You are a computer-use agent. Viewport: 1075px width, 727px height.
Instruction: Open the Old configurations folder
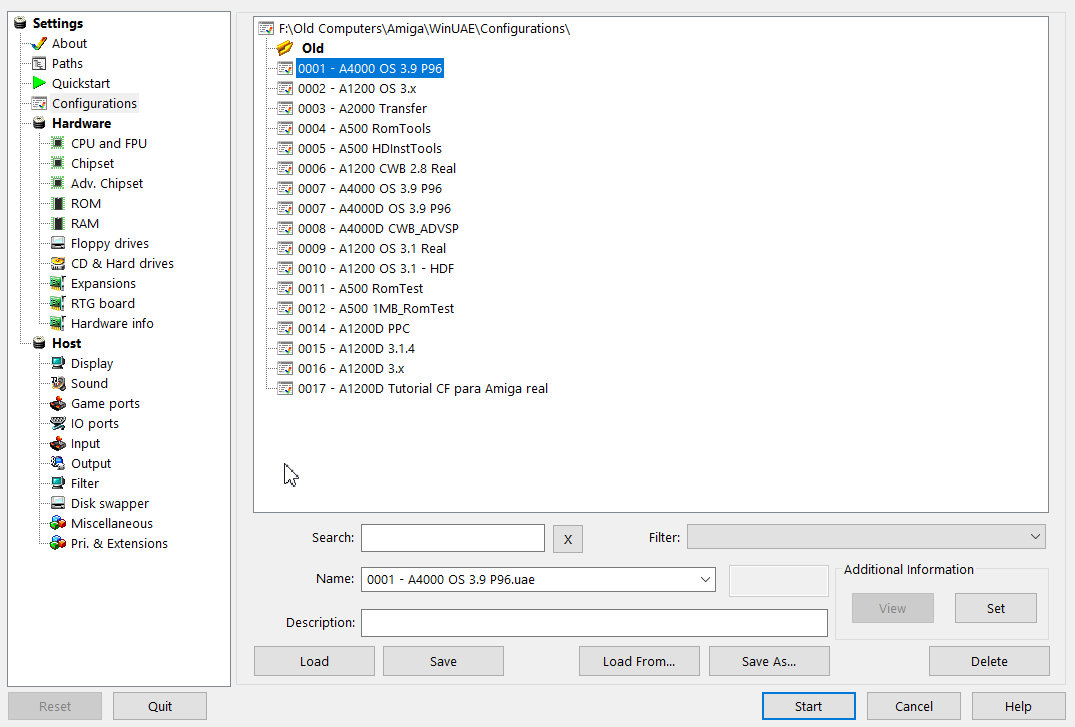click(313, 48)
